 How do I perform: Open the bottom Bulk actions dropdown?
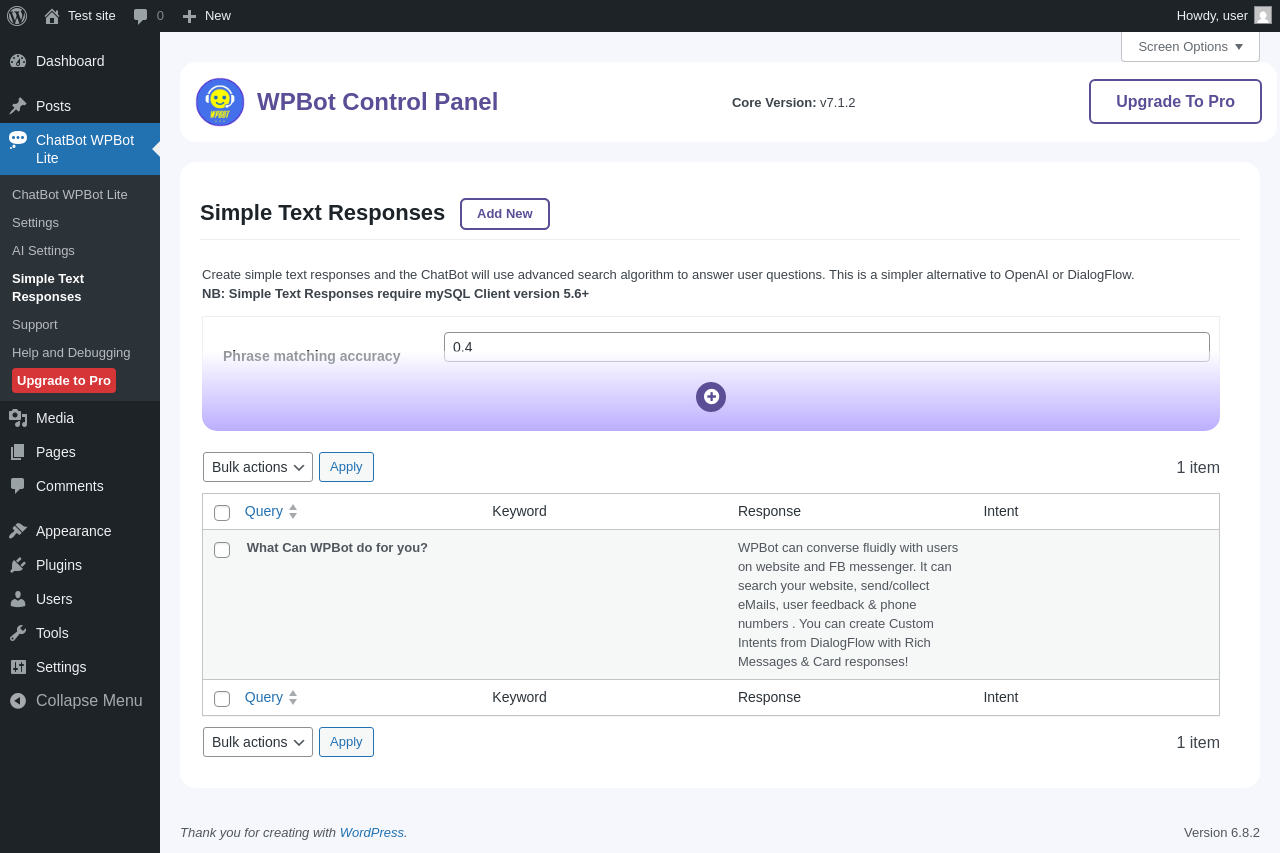click(x=258, y=742)
